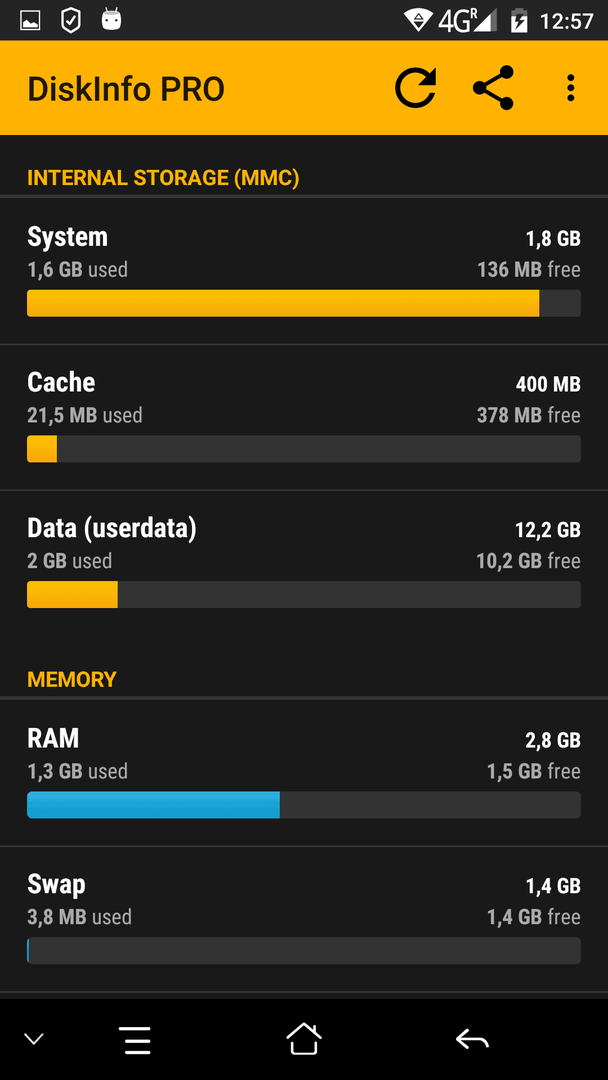Tap the MEMORY section header

tap(72, 680)
